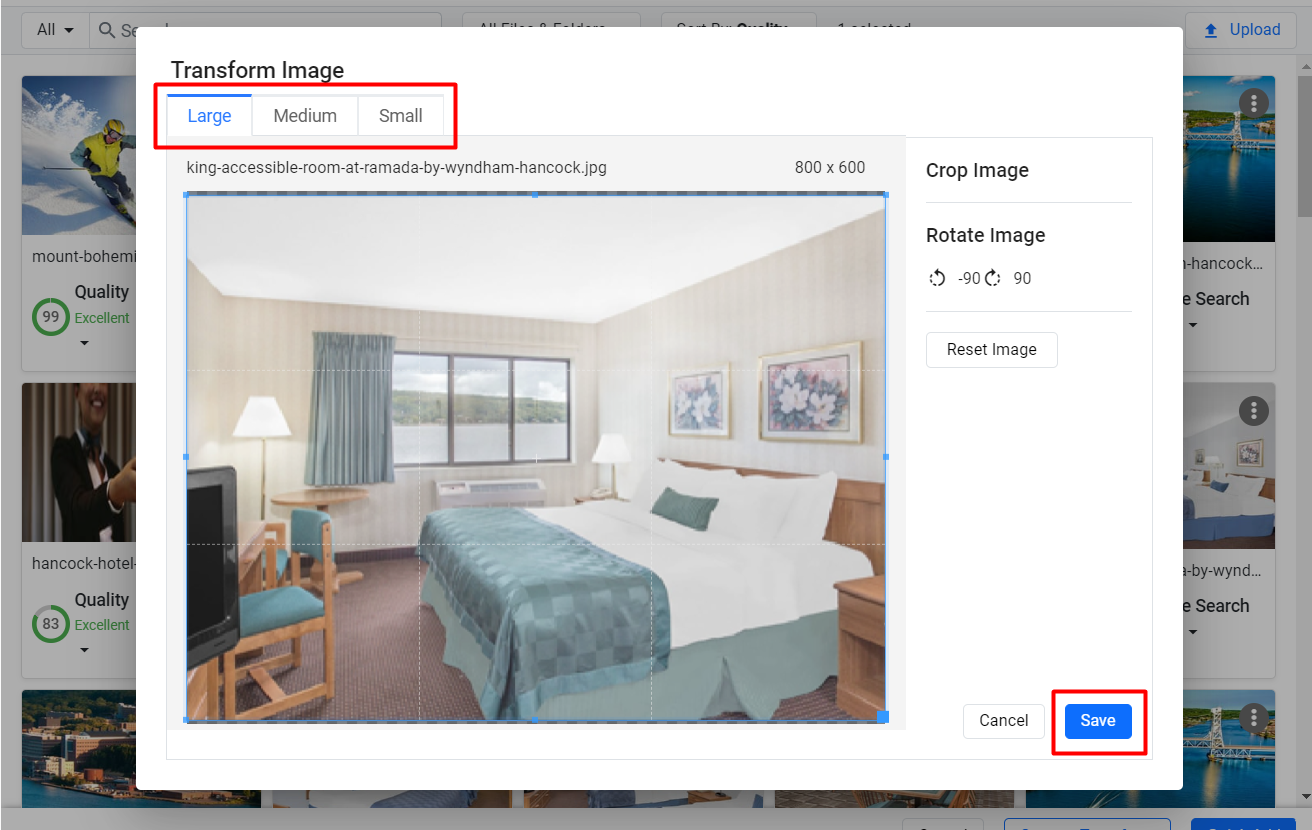The width and height of the screenshot is (1312, 830).
Task: Open three-dot menu on the hotel room card
Action: pos(1253,410)
